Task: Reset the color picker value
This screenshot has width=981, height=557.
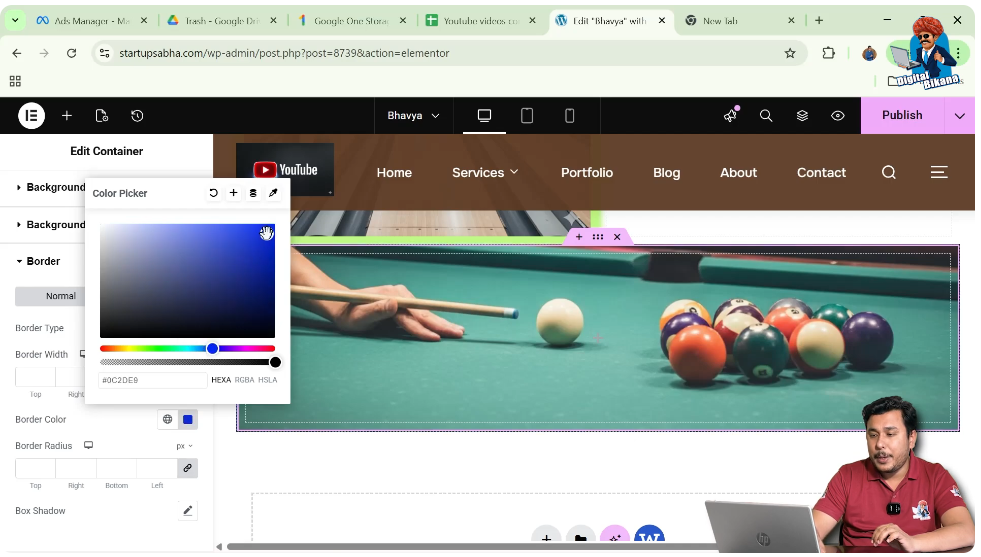Action: tap(213, 193)
